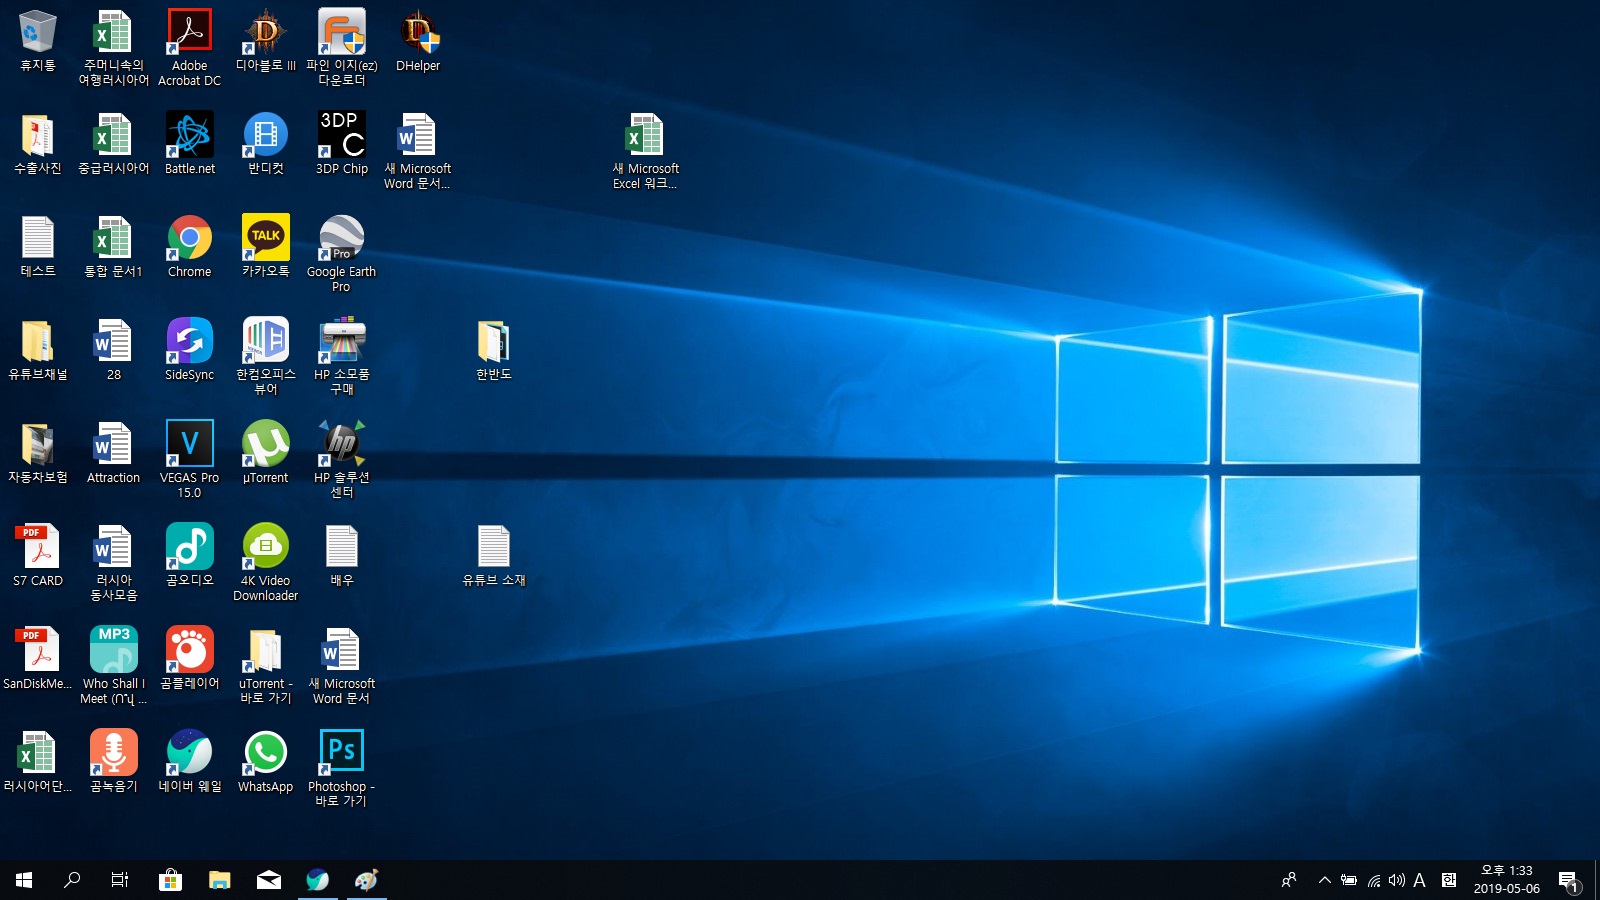Select the 곰오디오 shortcut
Image resolution: width=1600 pixels, height=900 pixels.
190,556
